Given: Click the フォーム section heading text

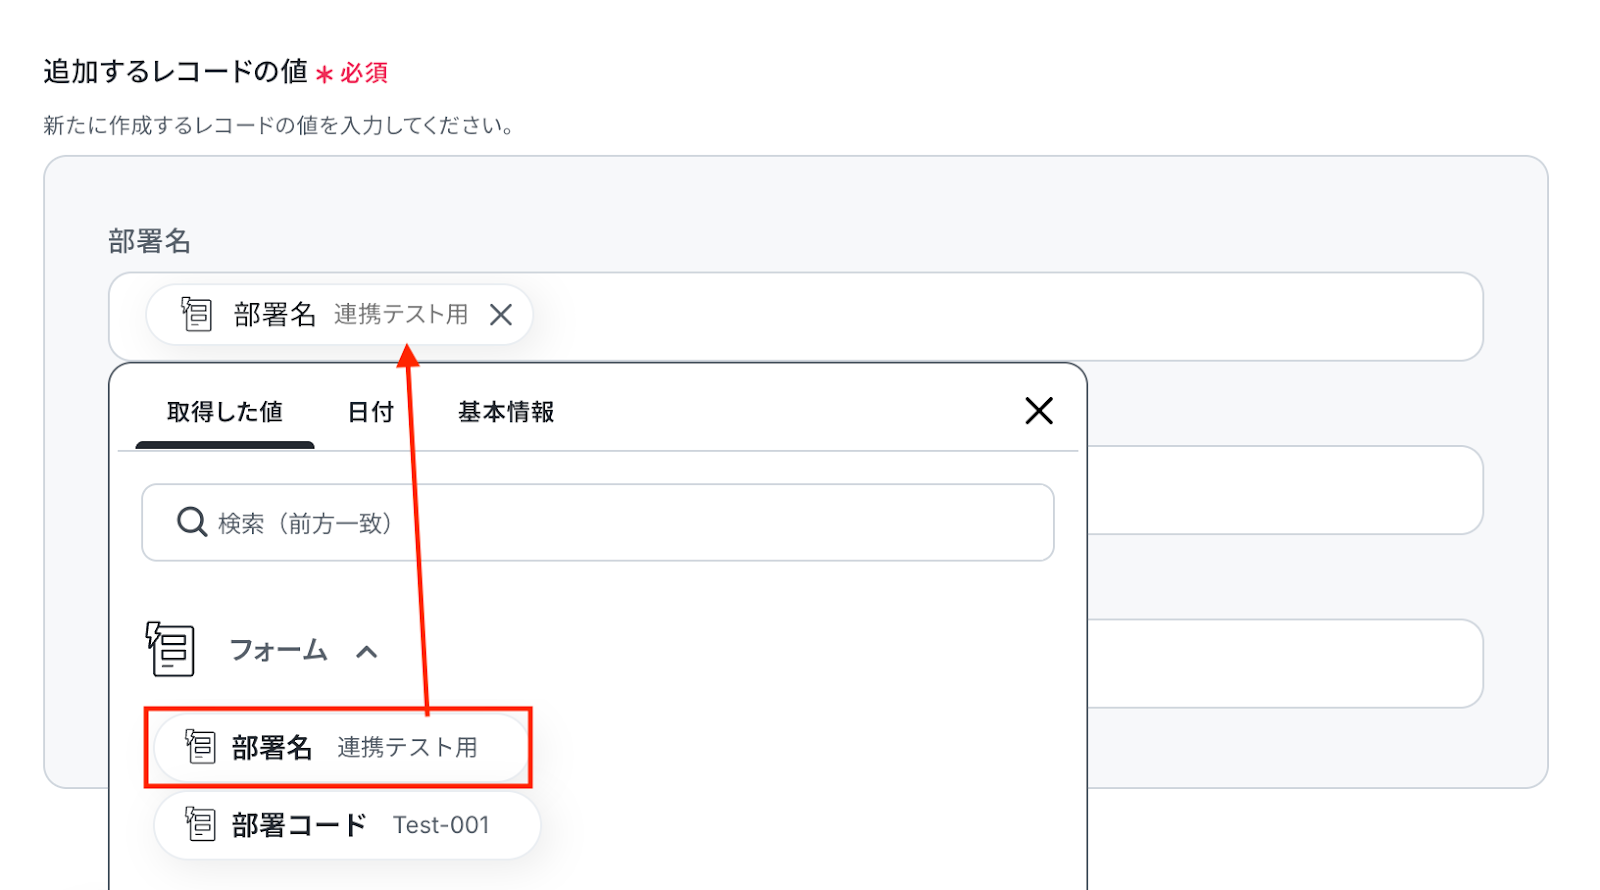Looking at the screenshot, I should click(279, 651).
